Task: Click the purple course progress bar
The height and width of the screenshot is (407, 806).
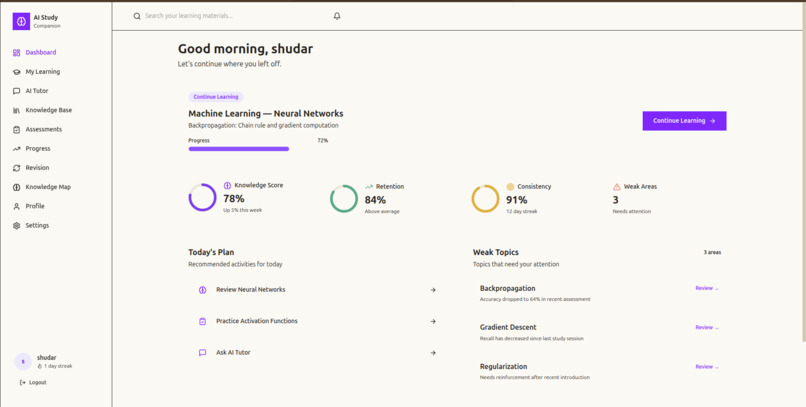Action: 239,149
